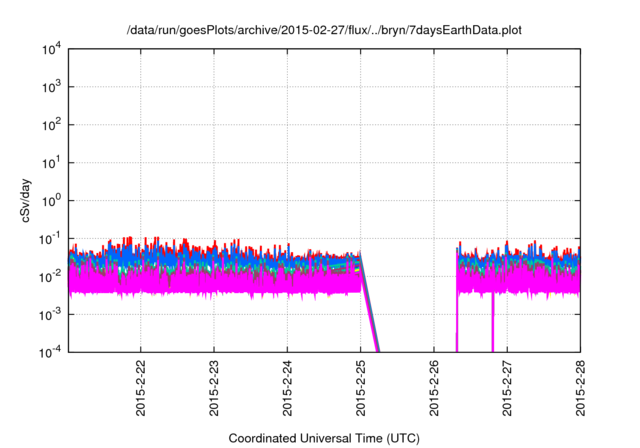Click the 10^-1 y-axis tick label

pos(50,239)
